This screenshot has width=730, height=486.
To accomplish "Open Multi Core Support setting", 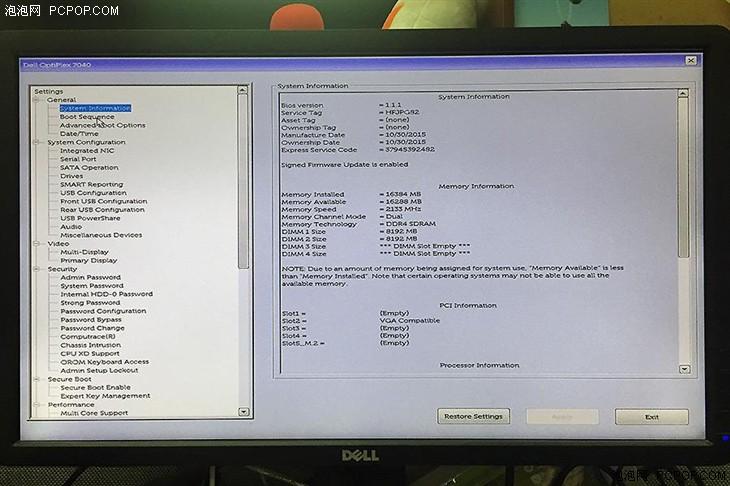I will tap(94, 413).
